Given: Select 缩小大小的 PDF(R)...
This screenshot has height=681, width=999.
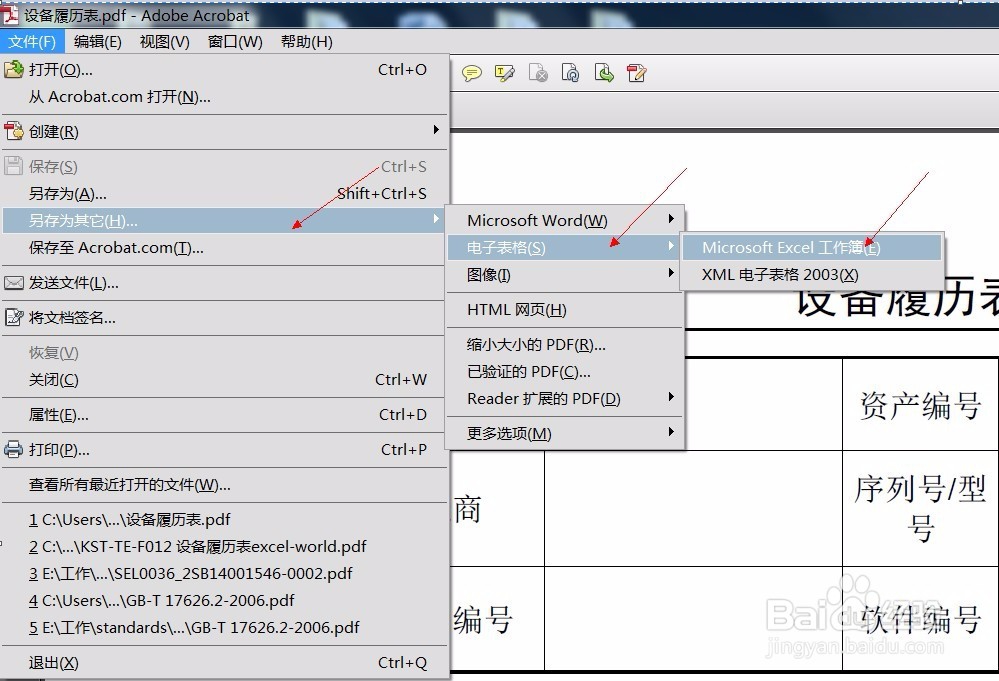Looking at the screenshot, I should click(x=565, y=345).
